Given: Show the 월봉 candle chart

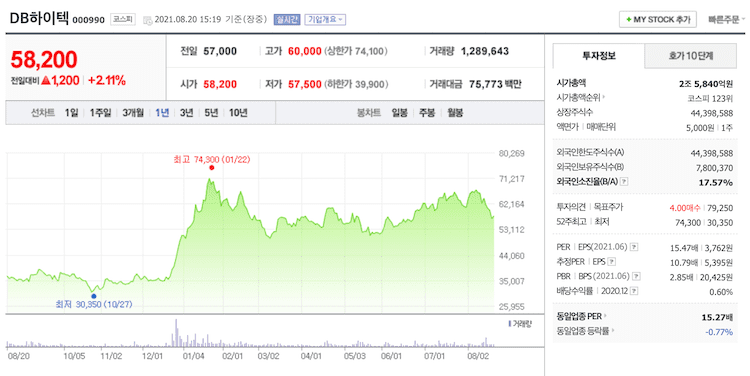Looking at the screenshot, I should point(455,113).
